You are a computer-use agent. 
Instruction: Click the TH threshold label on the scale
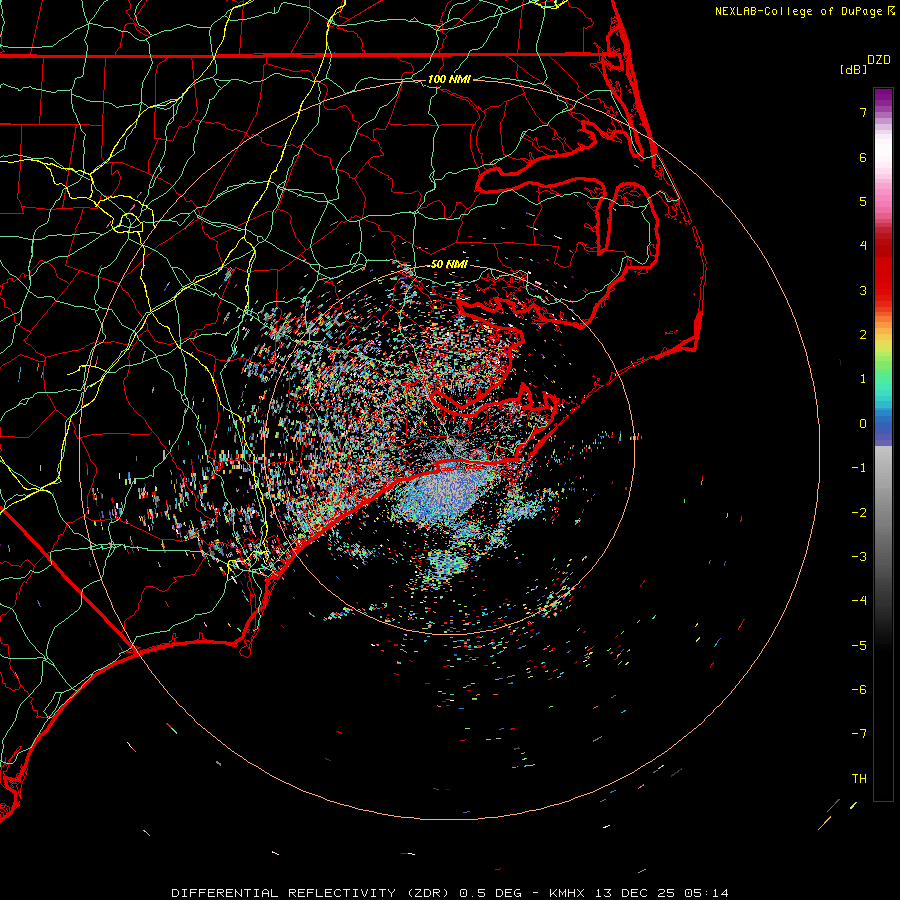click(x=859, y=779)
